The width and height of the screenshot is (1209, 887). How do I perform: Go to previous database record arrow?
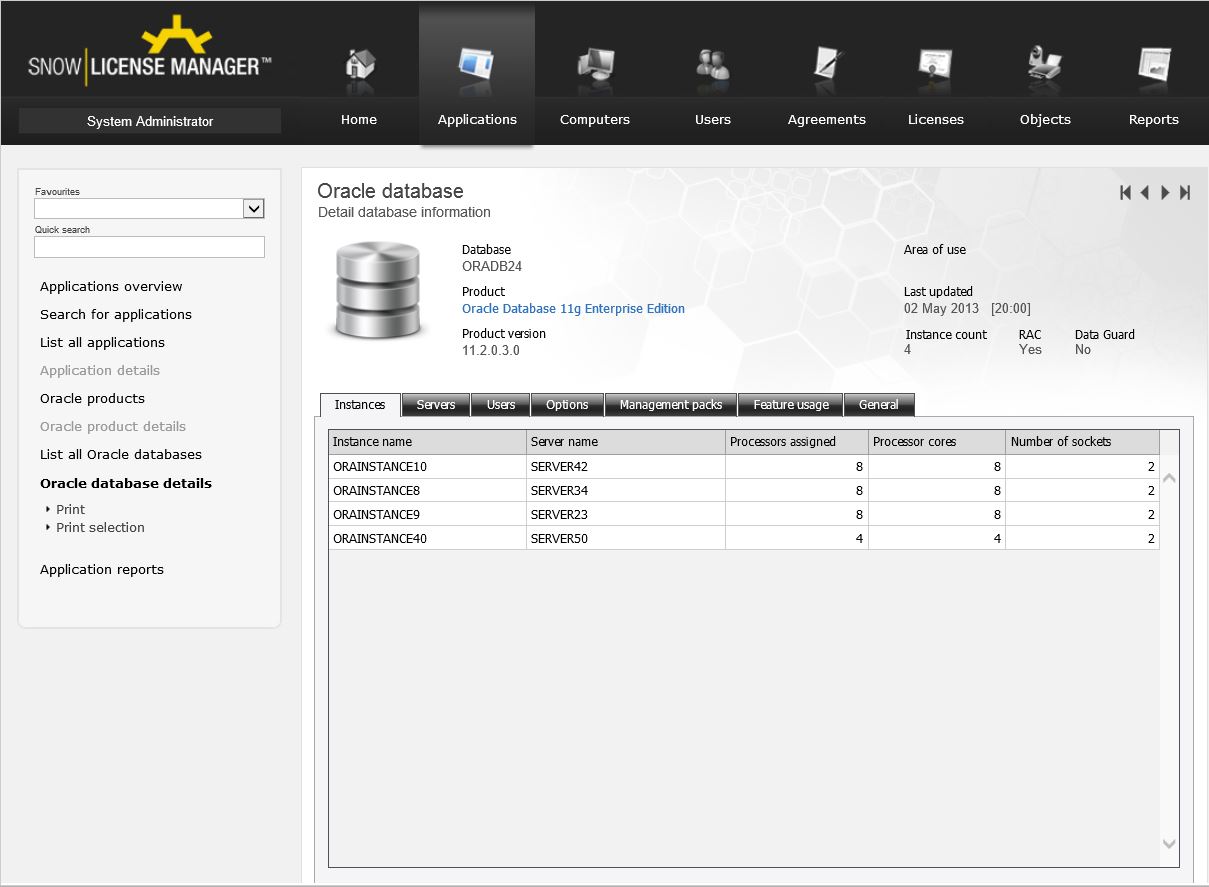pos(1145,193)
